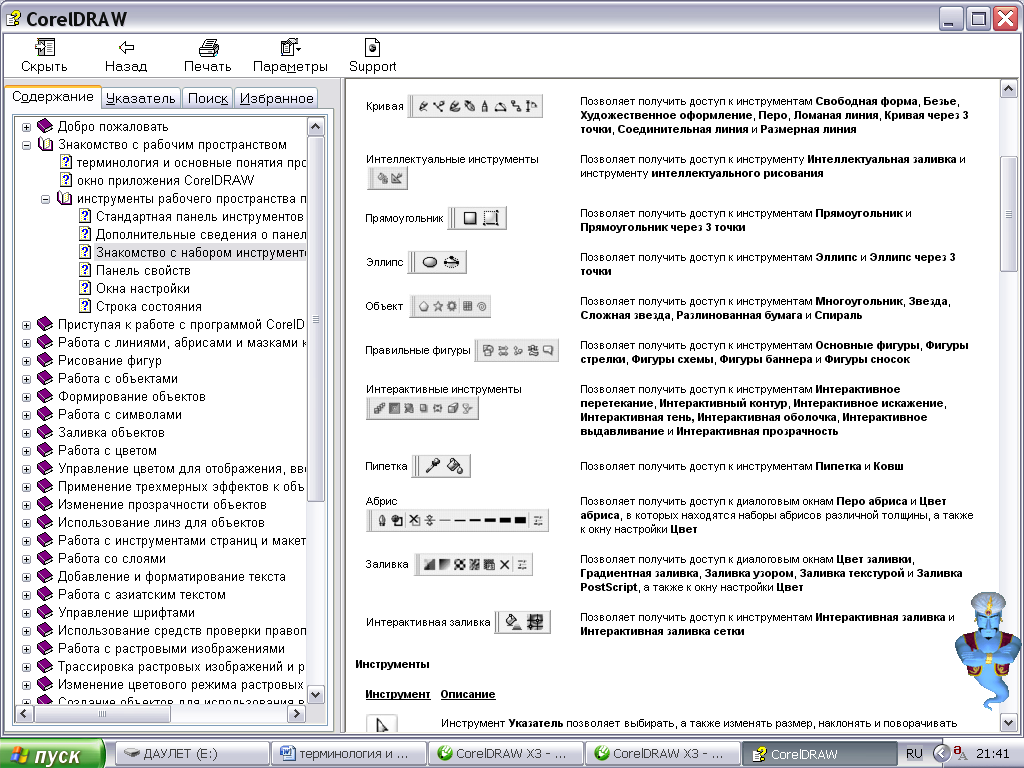Screen dimensions: 1024x768
Task: Click the Печать printer icon
Action: [208, 48]
